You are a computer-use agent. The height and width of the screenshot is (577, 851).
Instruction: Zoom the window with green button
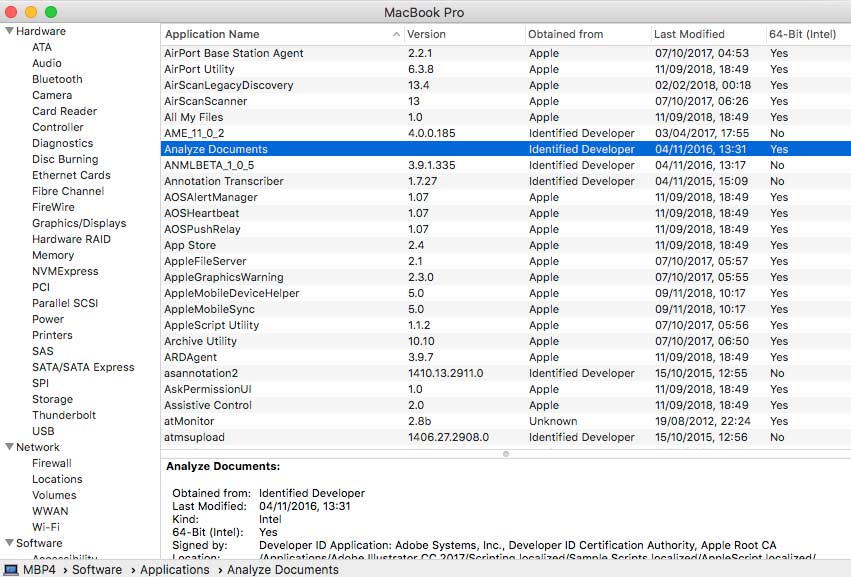point(51,12)
